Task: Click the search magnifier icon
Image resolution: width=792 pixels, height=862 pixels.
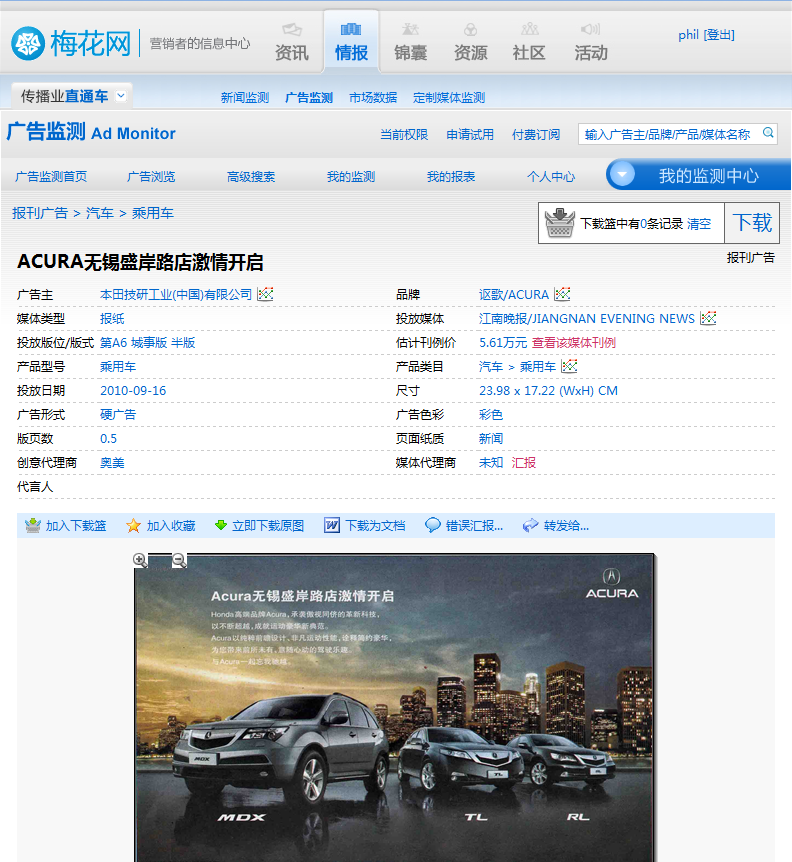Action: (768, 132)
